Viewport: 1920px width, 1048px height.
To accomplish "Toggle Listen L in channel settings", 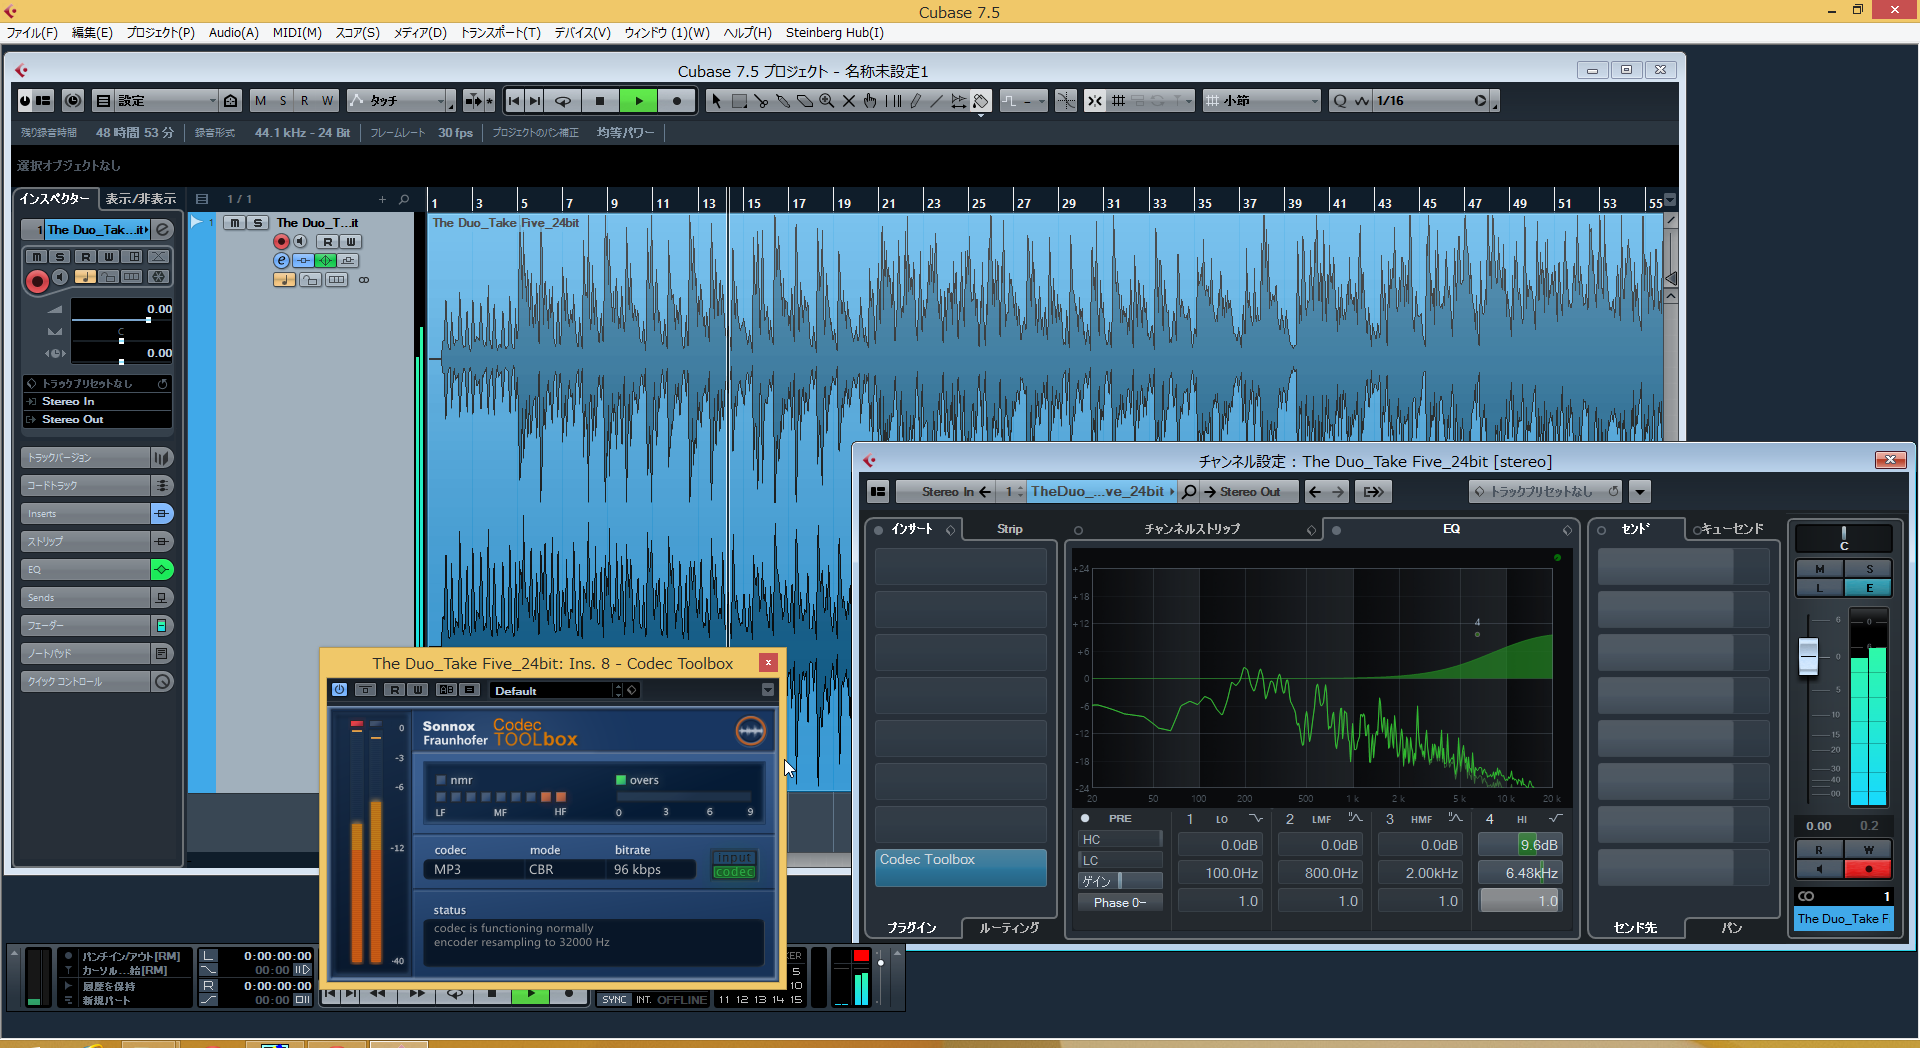I will point(1820,587).
